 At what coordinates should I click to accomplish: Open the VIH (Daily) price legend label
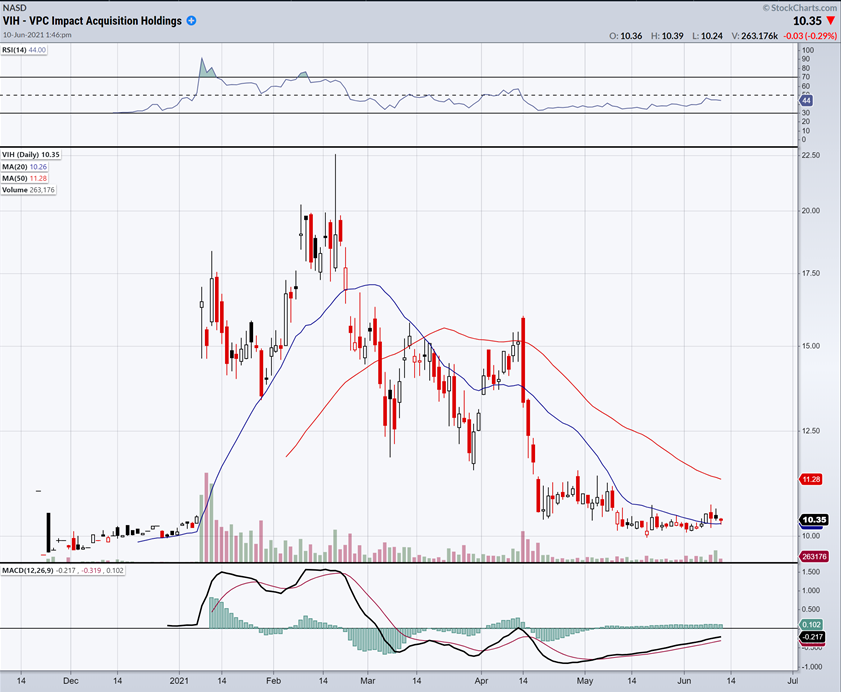click(x=31, y=155)
